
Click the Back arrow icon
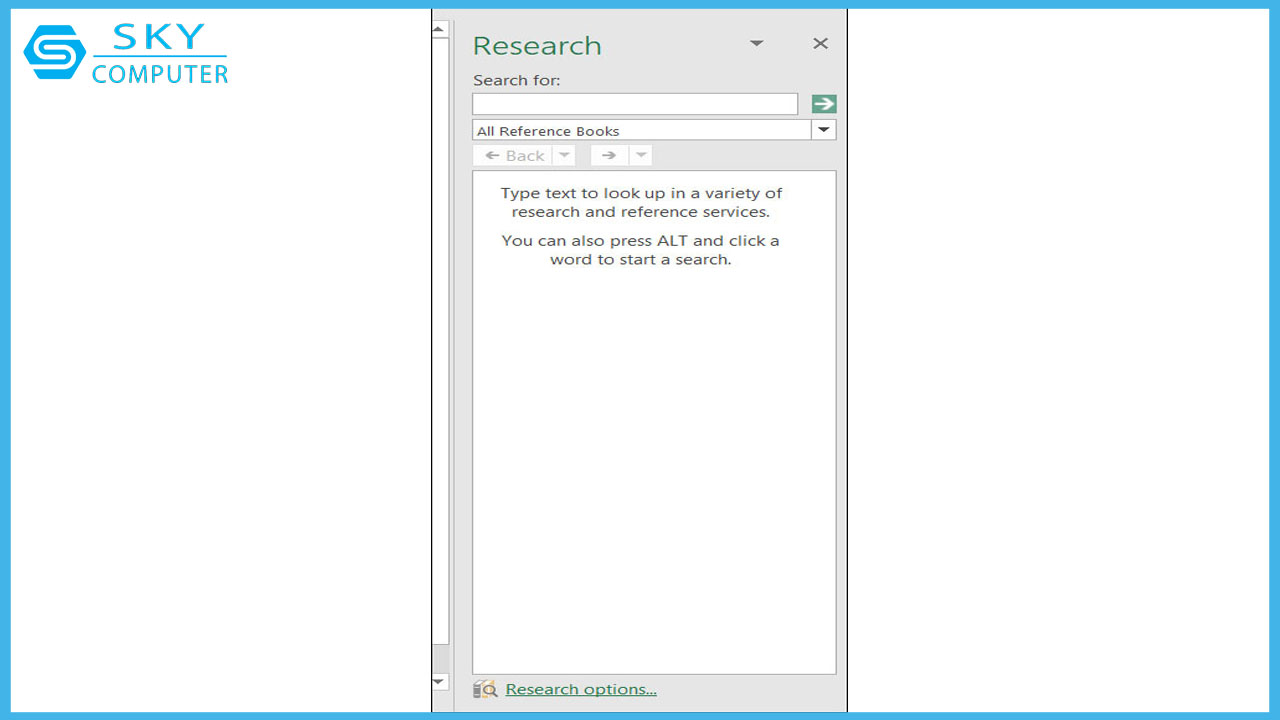click(x=514, y=155)
